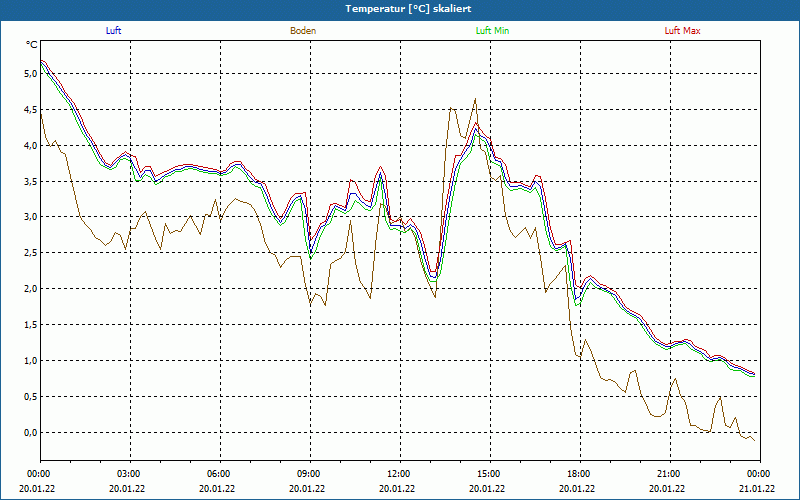Click the '1,5' y-axis value
The height and width of the screenshot is (500, 800).
tap(31, 324)
